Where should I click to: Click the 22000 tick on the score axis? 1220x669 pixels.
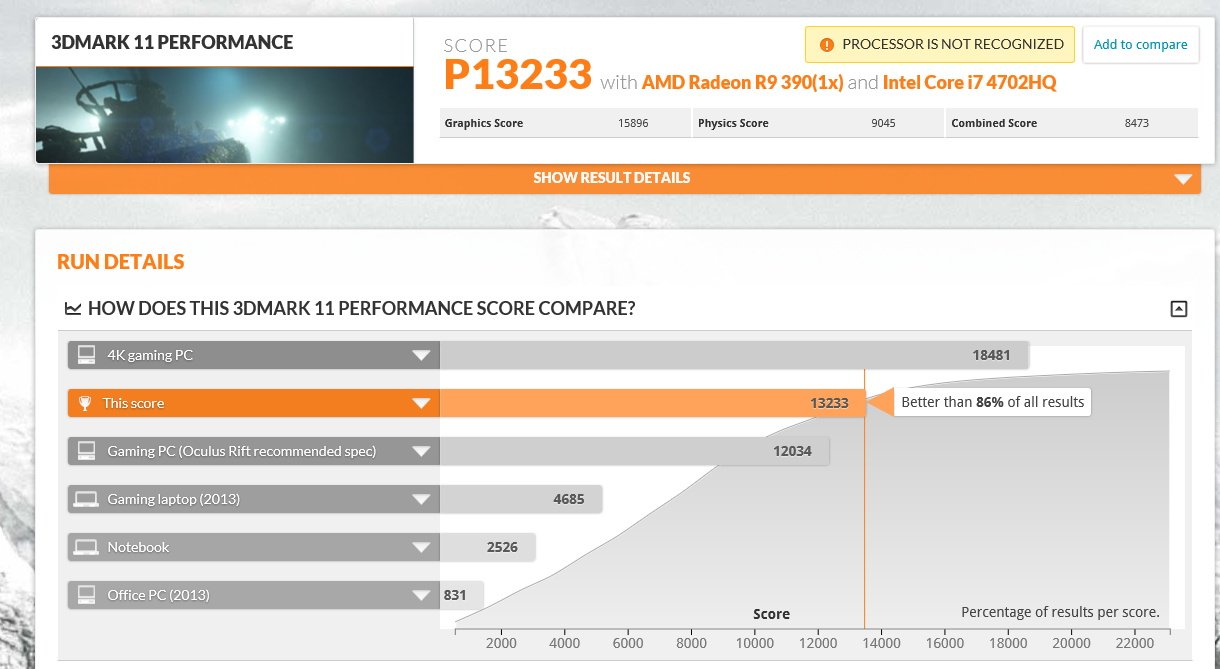(x=1136, y=643)
